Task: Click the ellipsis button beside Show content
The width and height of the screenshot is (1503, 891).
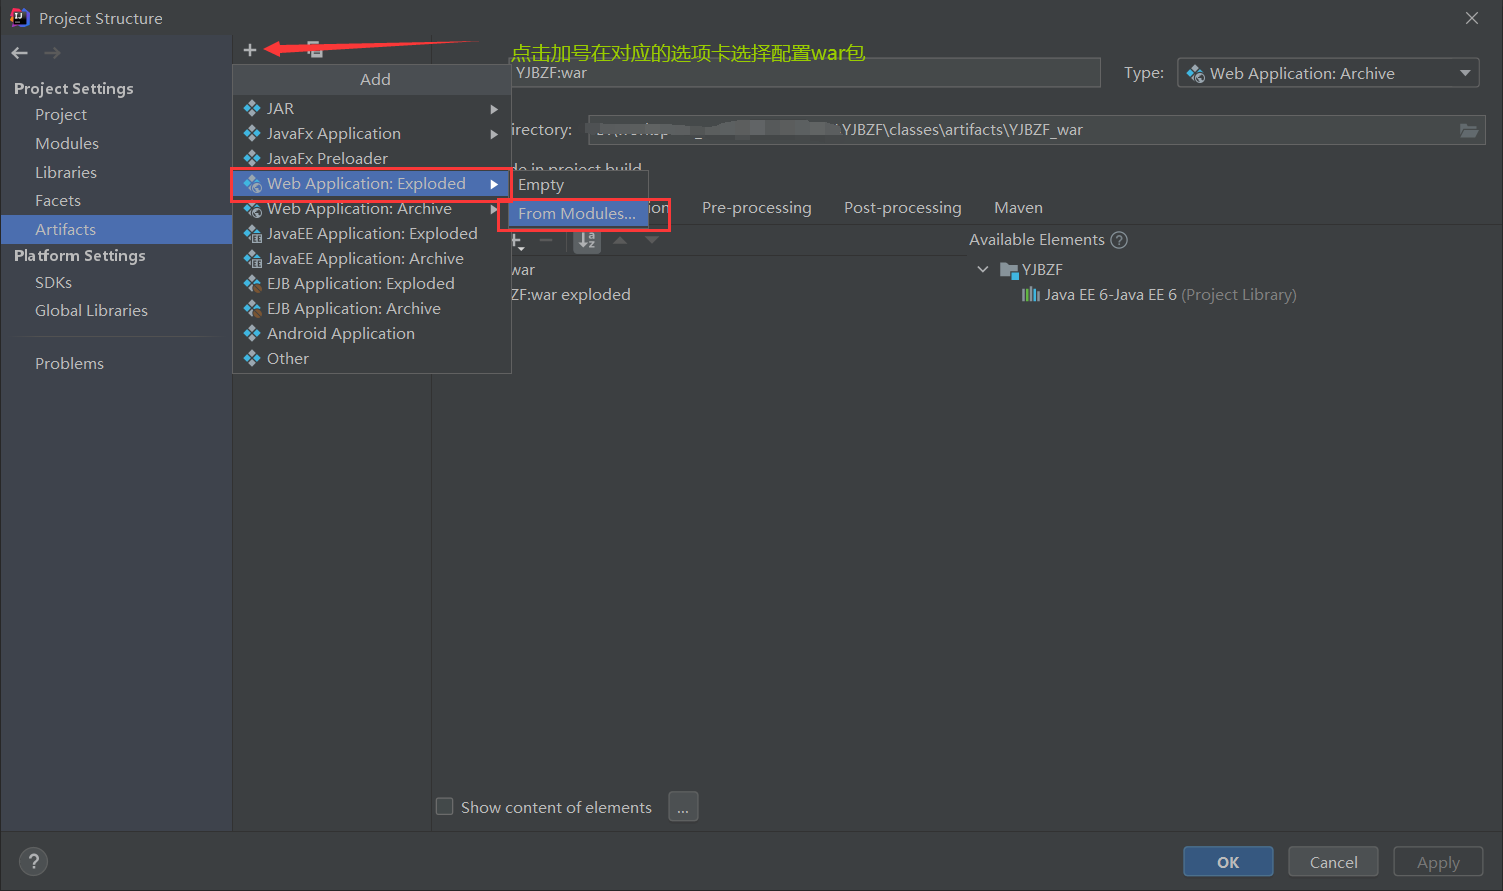Action: (683, 807)
